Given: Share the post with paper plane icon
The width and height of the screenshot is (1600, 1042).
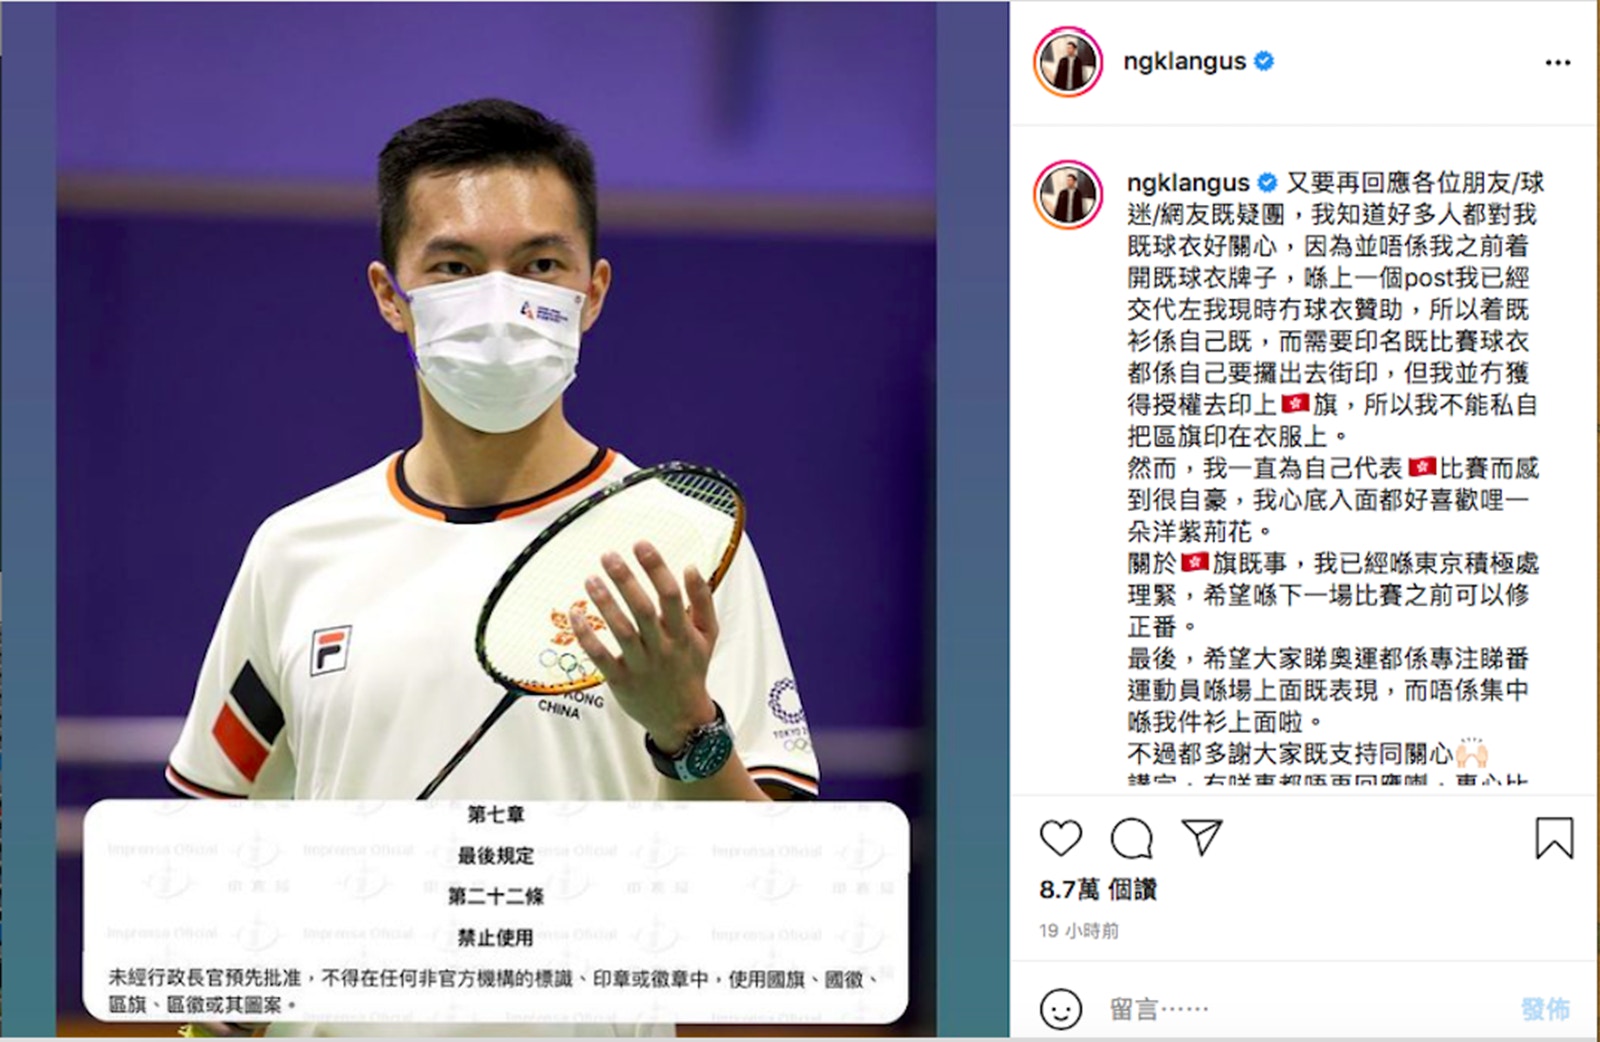Looking at the screenshot, I should (x=1202, y=837).
